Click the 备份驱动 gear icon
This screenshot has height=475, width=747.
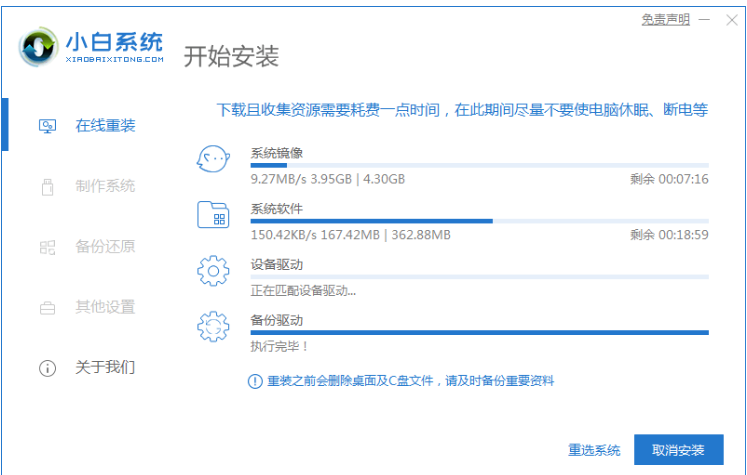coord(213,327)
